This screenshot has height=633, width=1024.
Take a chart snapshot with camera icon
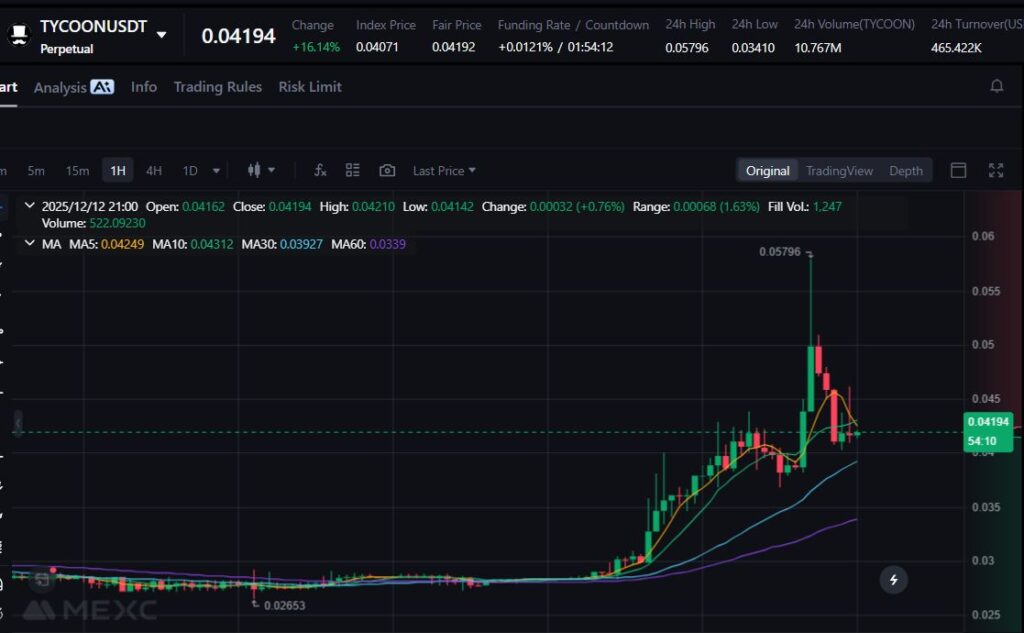387,171
